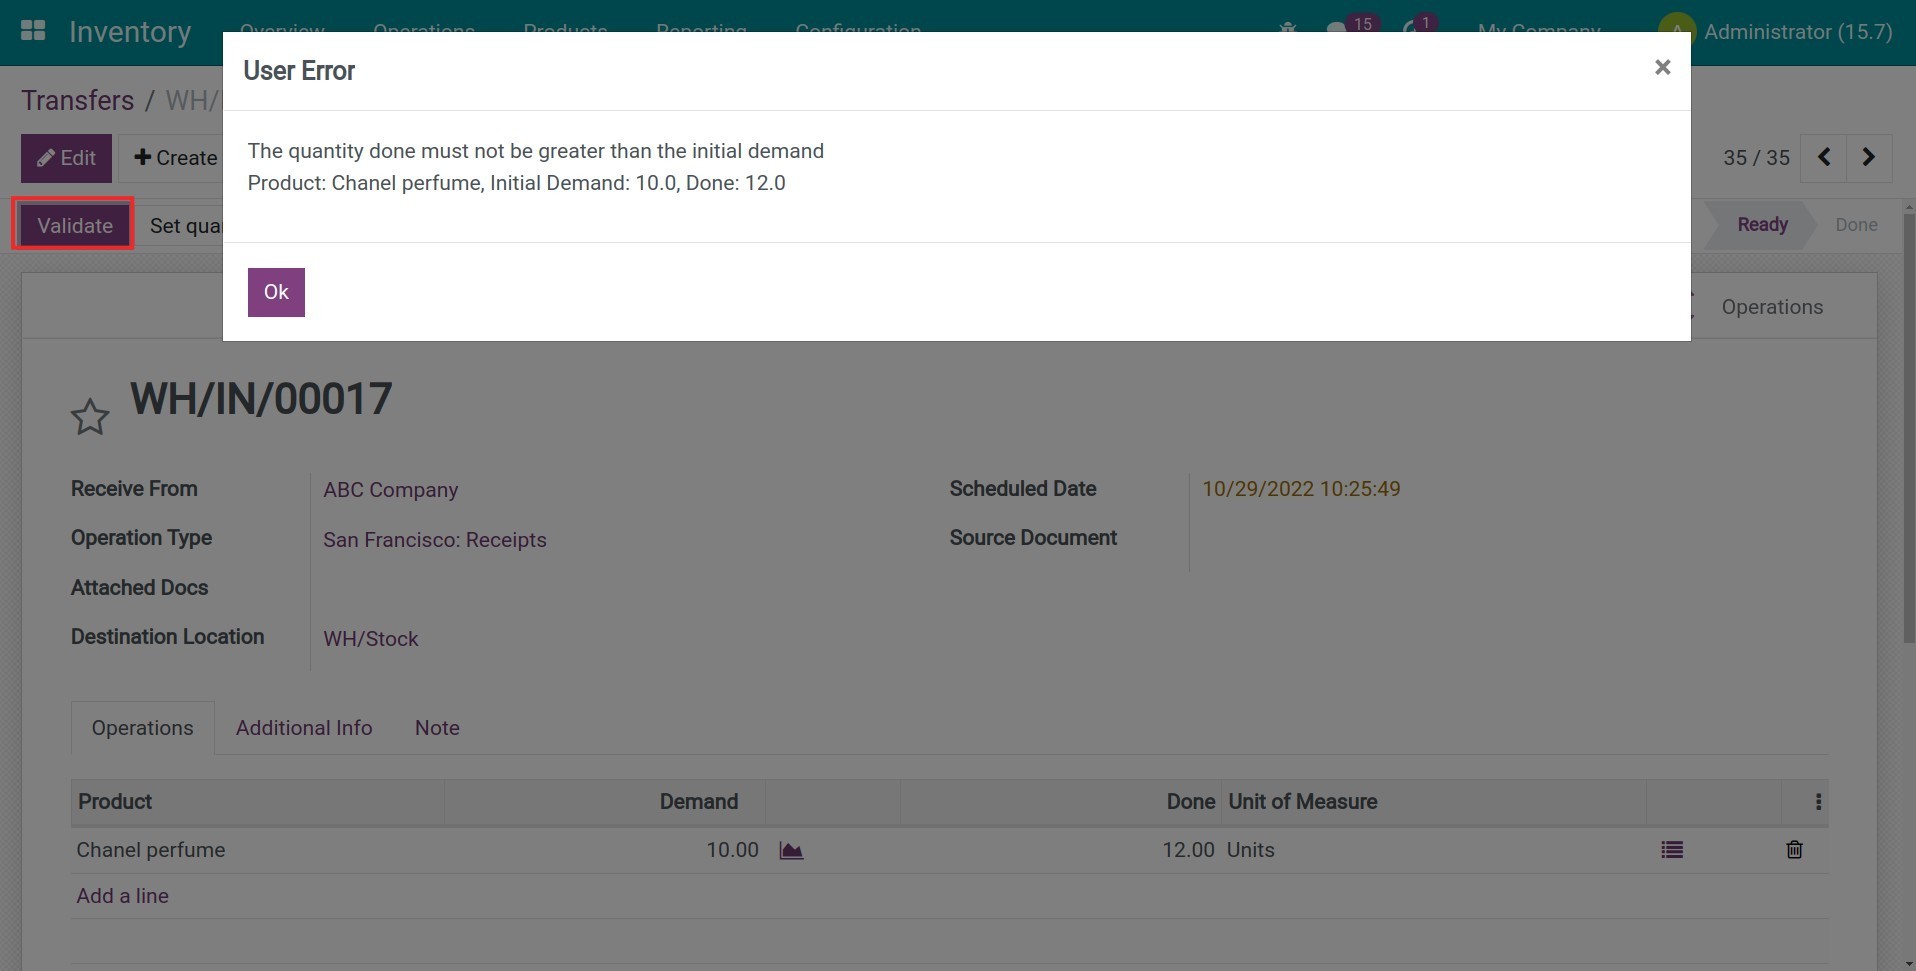Switch to the Additional Info tab
Viewport: 1916px width, 971px height.
(304, 728)
